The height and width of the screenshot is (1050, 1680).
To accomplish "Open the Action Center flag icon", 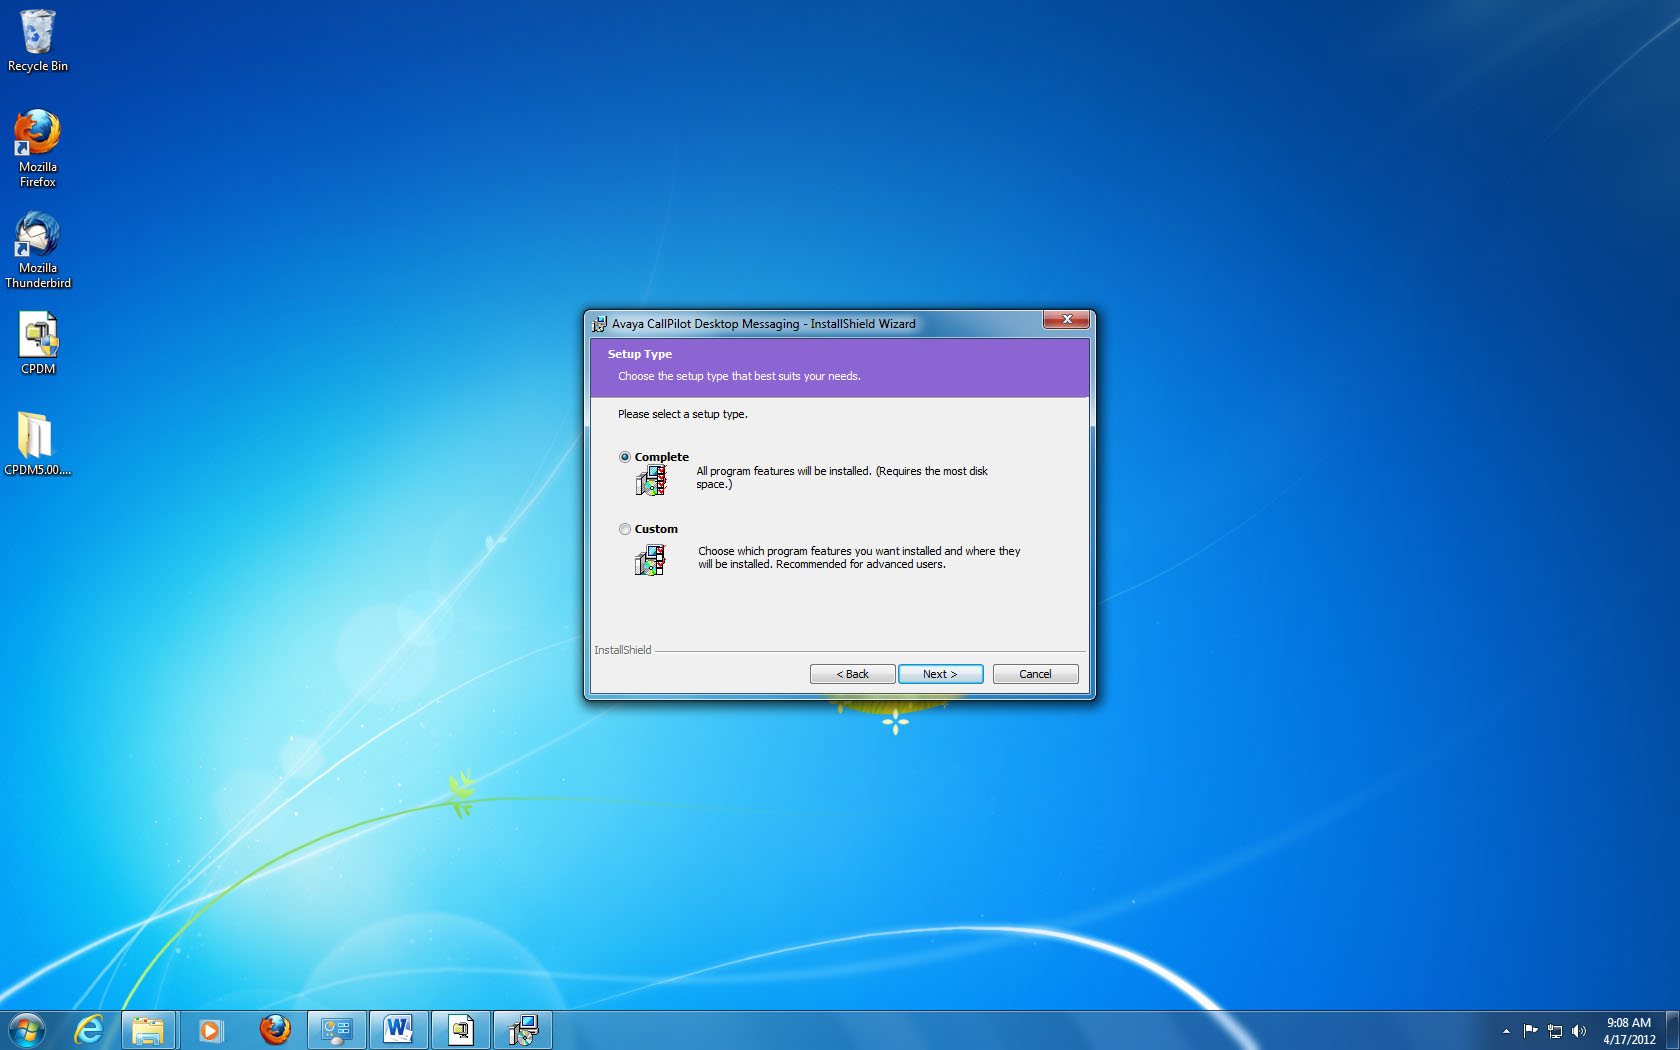I will 1531,1031.
